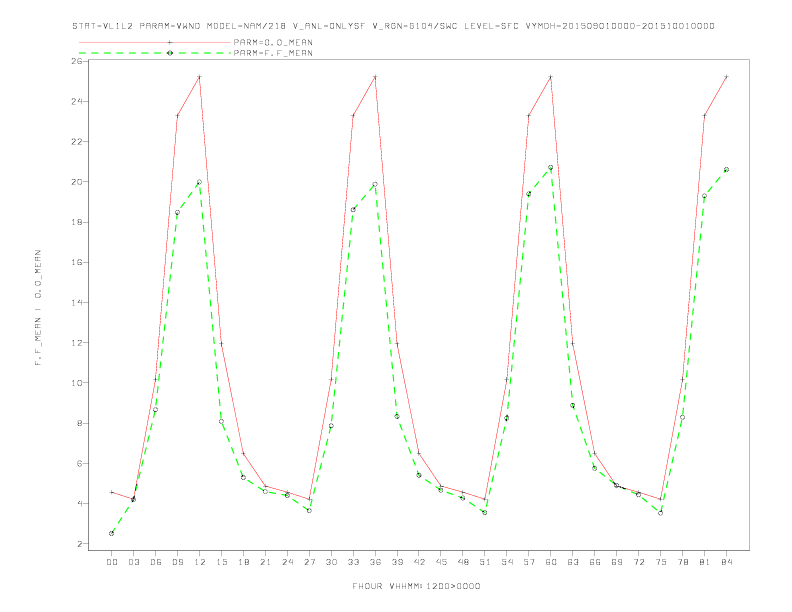This screenshot has height=612, width=792.
Task: Click the green circle data point at hour 60
Action: [551, 168]
